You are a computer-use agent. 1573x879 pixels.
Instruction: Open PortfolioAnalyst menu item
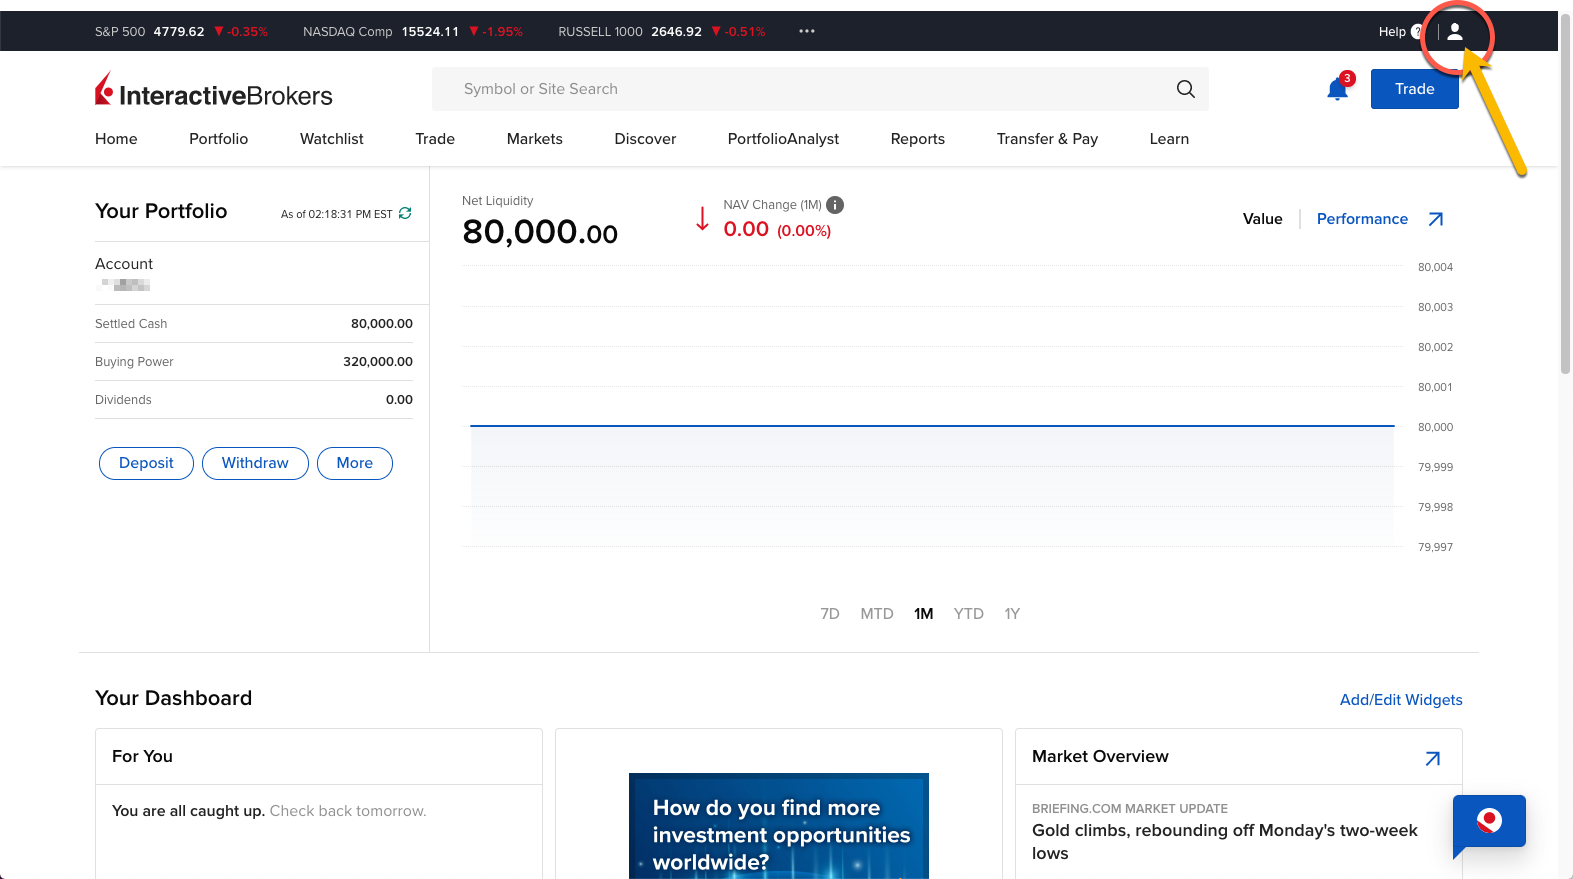pos(783,139)
